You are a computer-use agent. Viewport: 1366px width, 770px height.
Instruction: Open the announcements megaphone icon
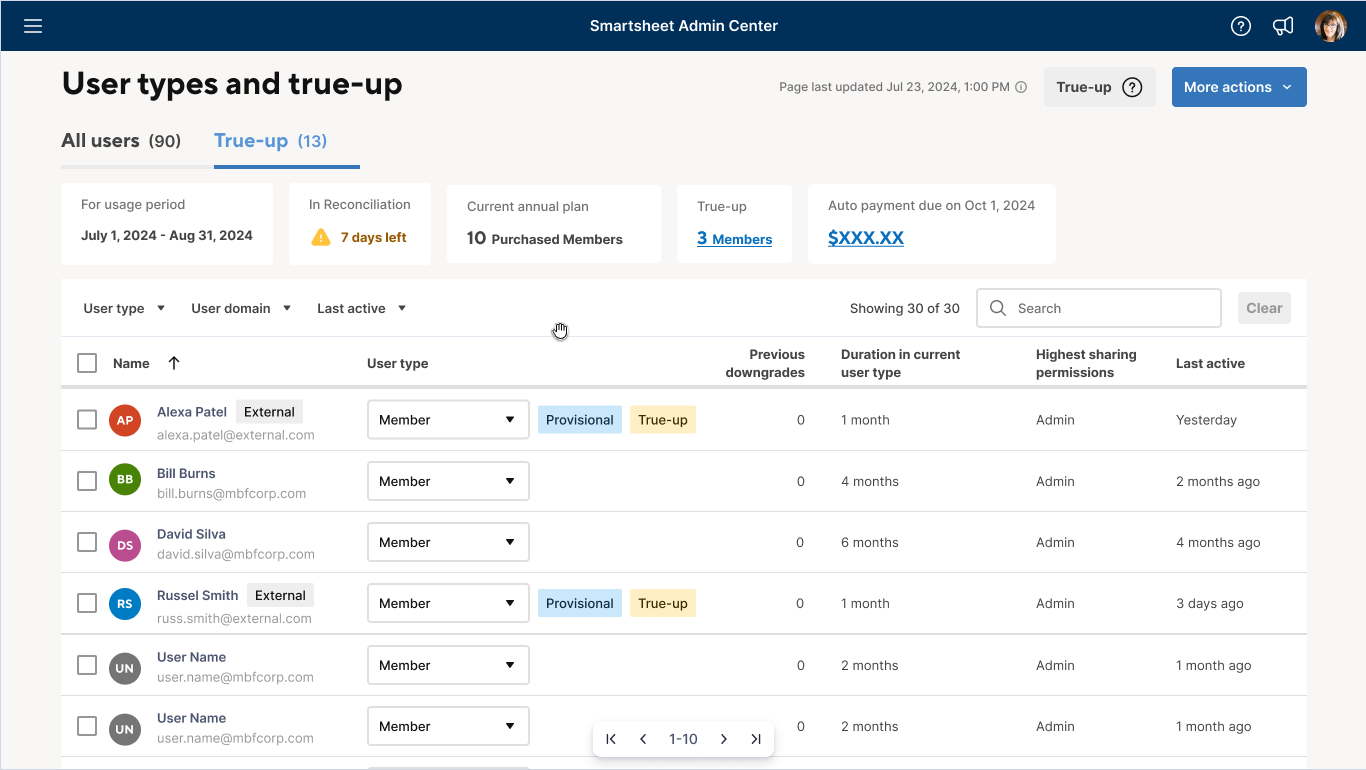coord(1283,26)
